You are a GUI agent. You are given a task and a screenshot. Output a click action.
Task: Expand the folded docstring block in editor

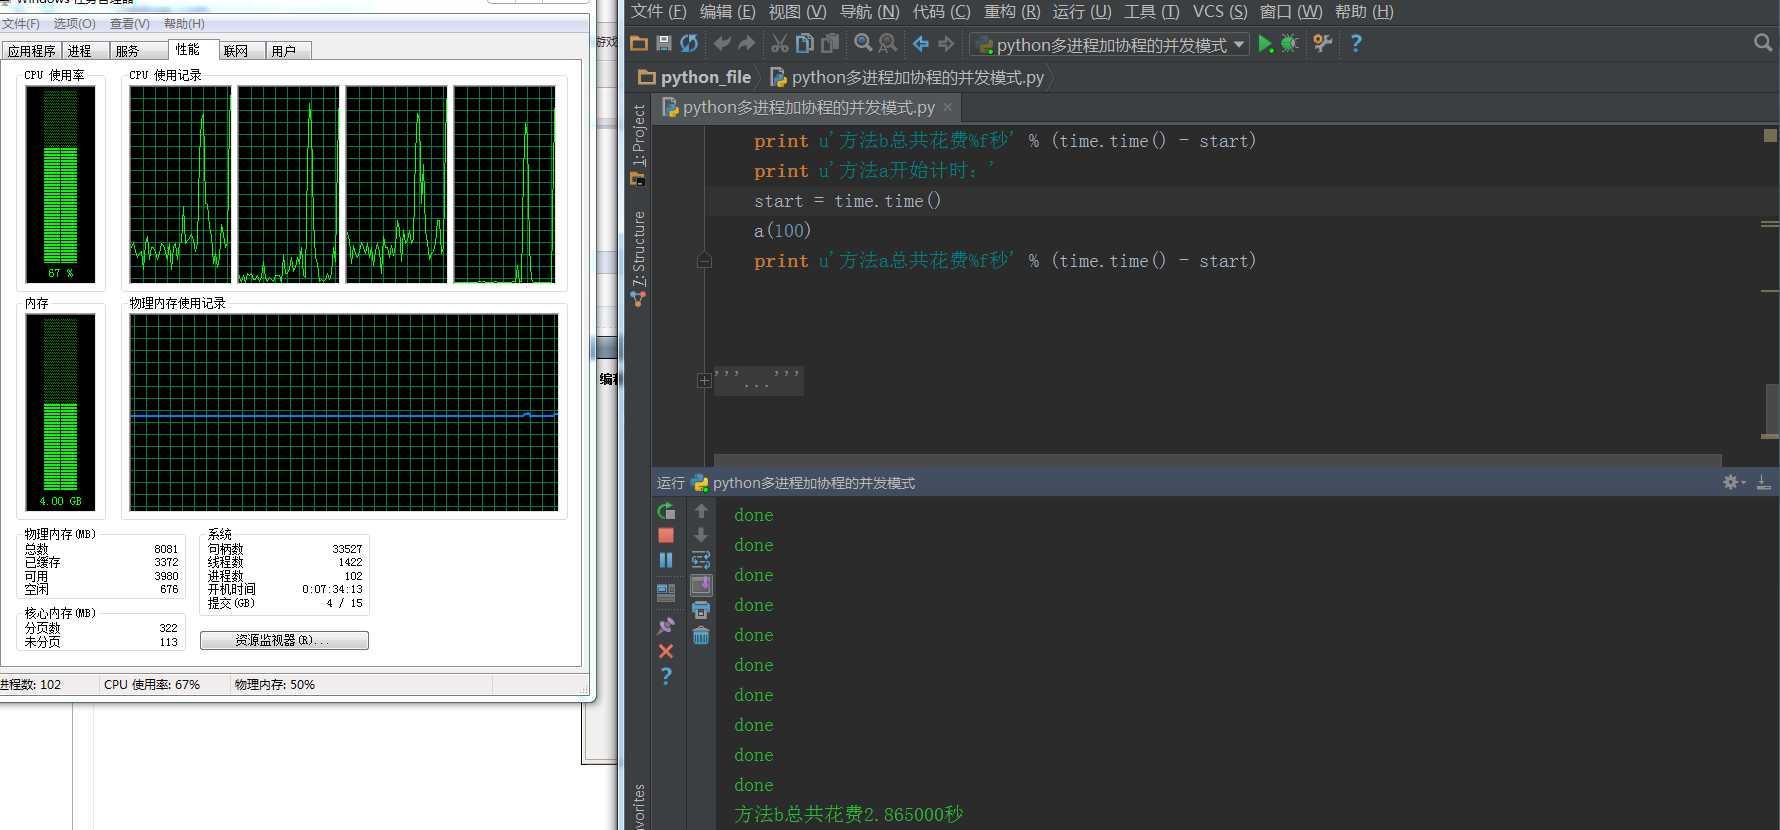click(704, 380)
